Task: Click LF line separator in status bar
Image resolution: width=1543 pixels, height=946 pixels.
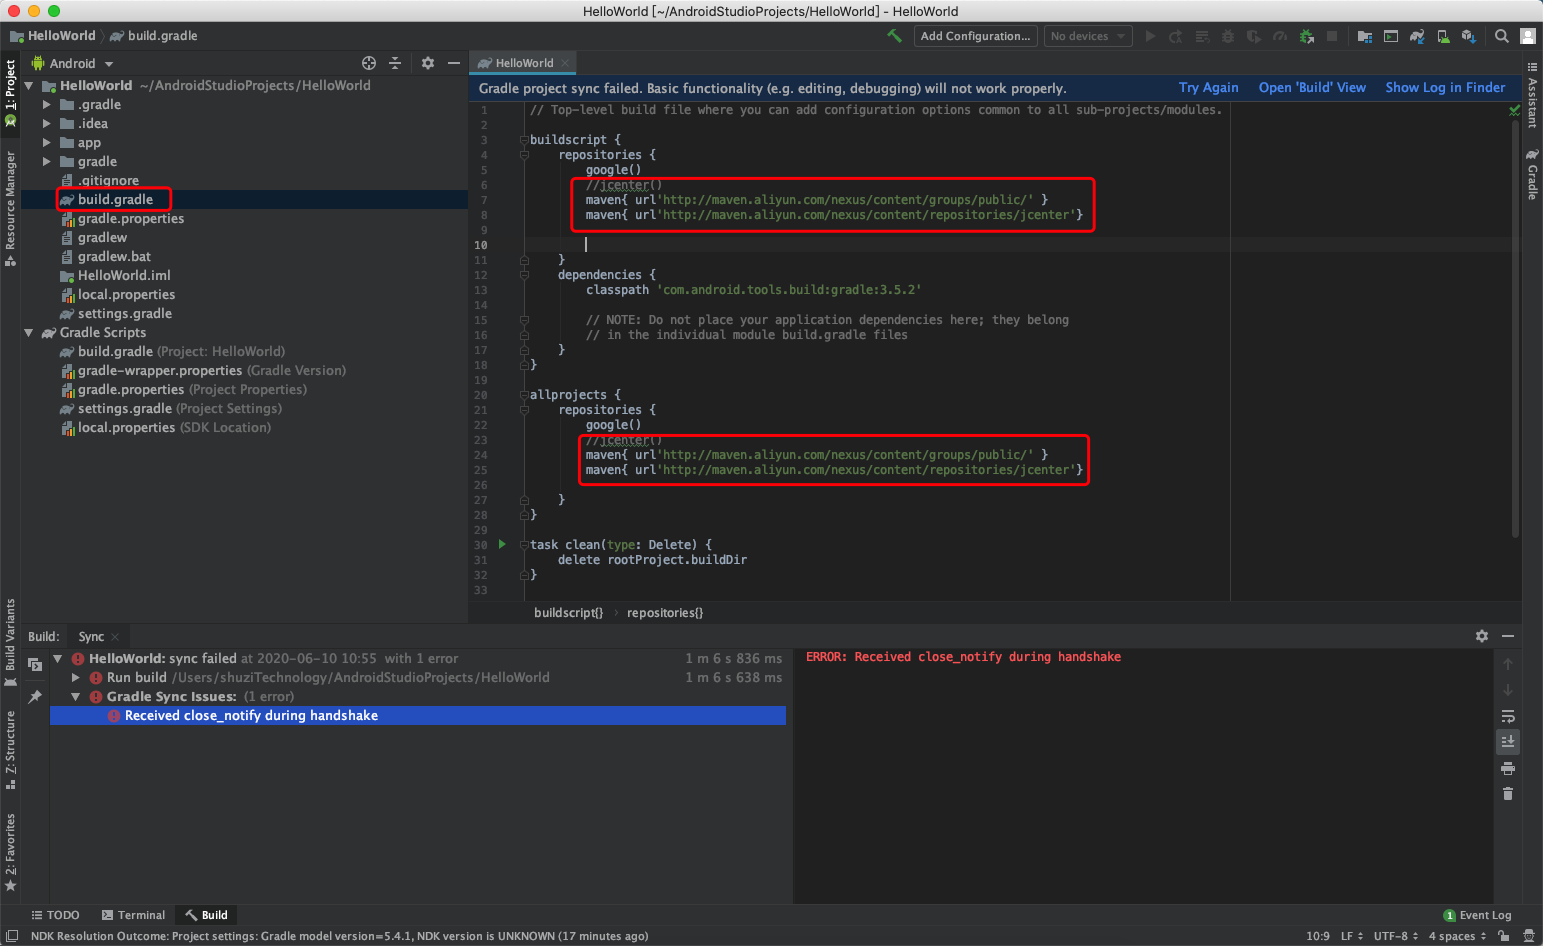Action: 1352,936
